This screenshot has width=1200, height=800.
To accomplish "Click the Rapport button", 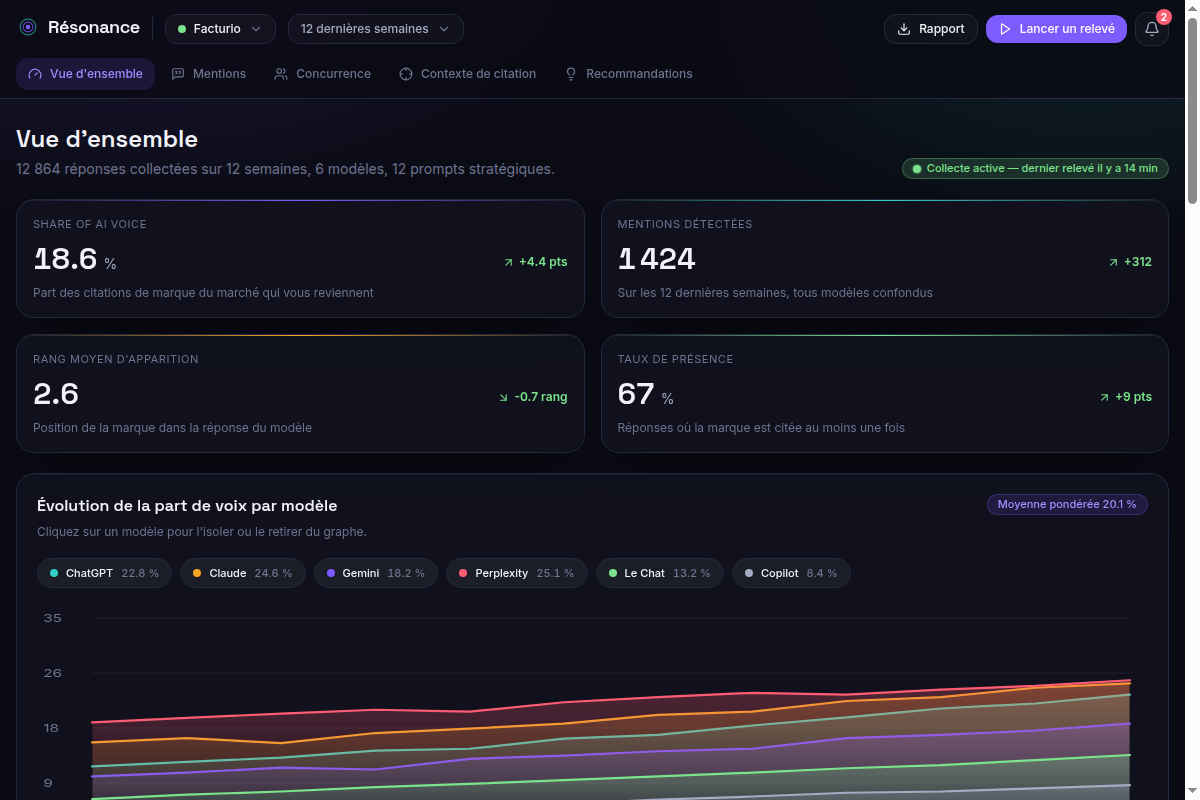I will pos(931,29).
